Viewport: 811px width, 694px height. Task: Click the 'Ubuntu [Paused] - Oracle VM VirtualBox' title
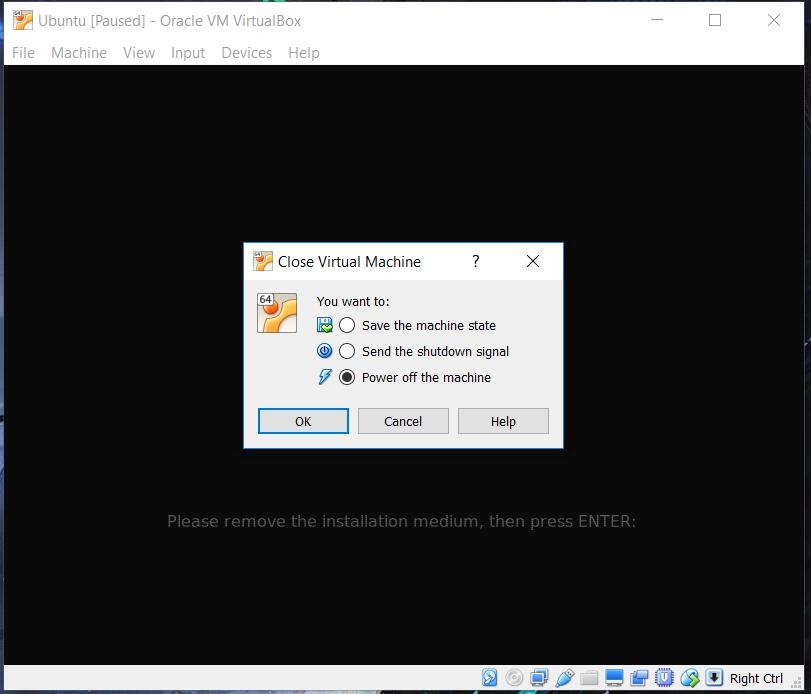point(170,21)
